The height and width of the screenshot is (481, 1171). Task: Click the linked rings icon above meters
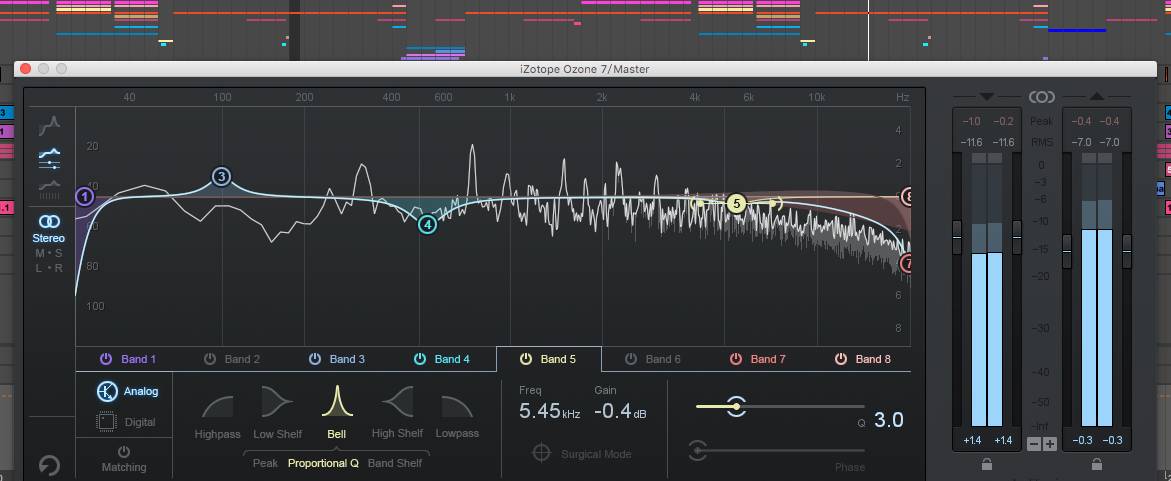click(1041, 97)
